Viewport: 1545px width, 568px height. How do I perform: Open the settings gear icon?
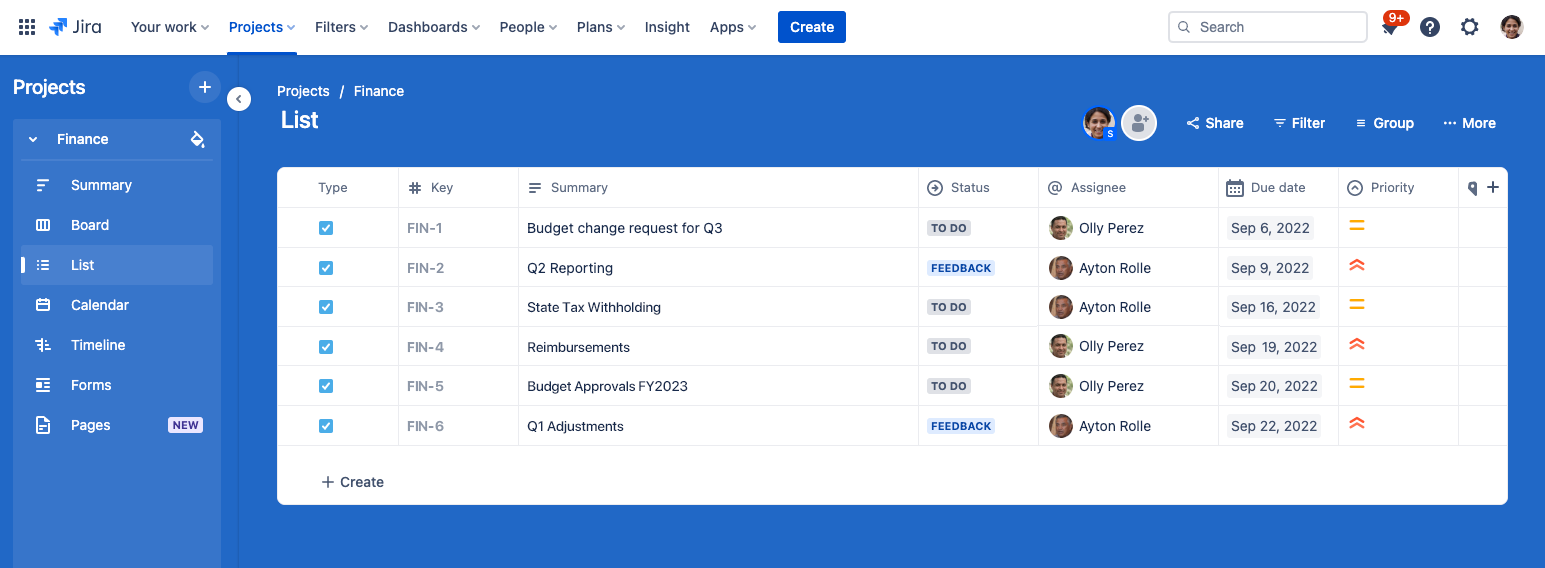click(x=1469, y=27)
